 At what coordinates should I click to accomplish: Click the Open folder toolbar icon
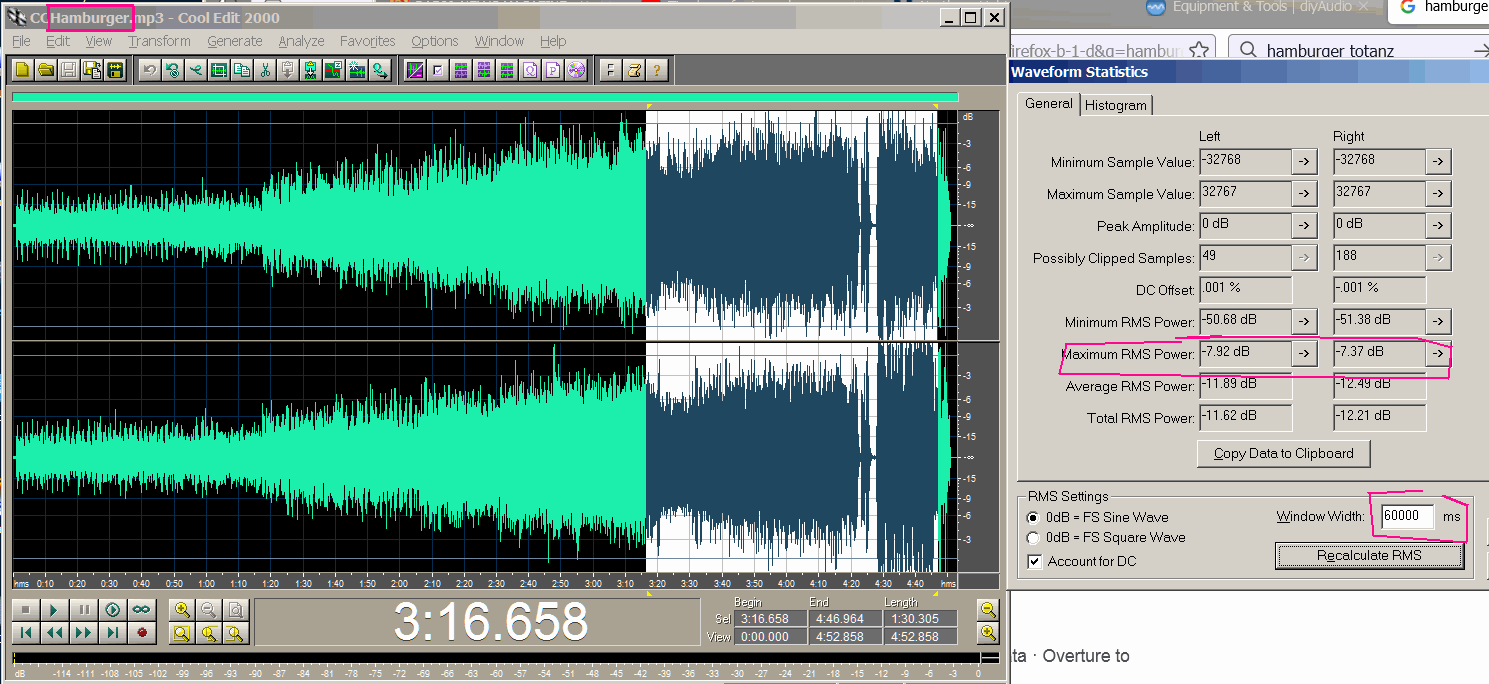point(45,70)
